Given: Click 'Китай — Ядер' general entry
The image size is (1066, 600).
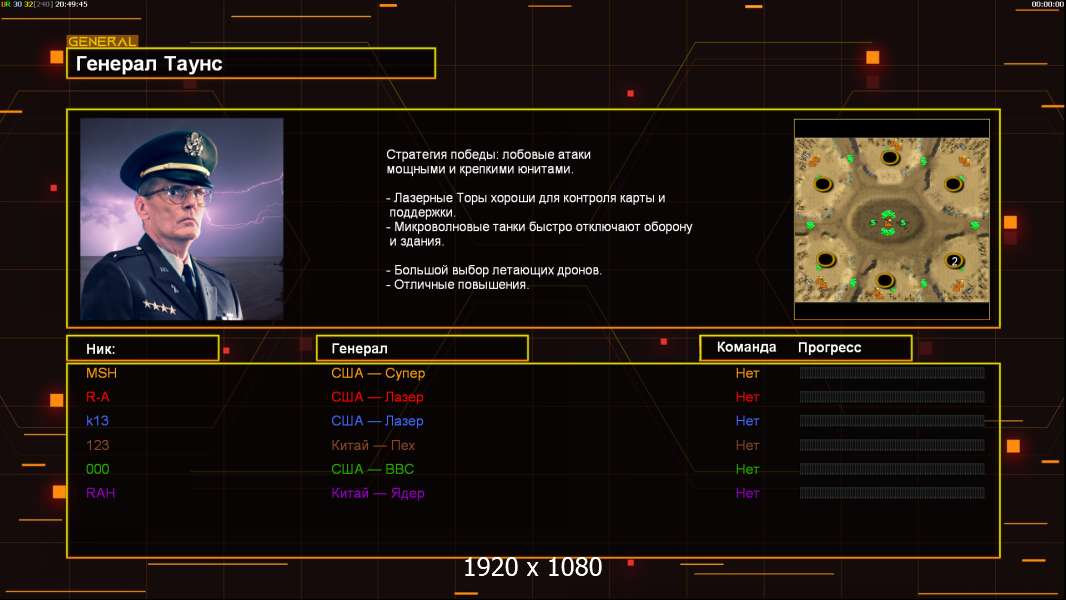Looking at the screenshot, I should pos(377,493).
